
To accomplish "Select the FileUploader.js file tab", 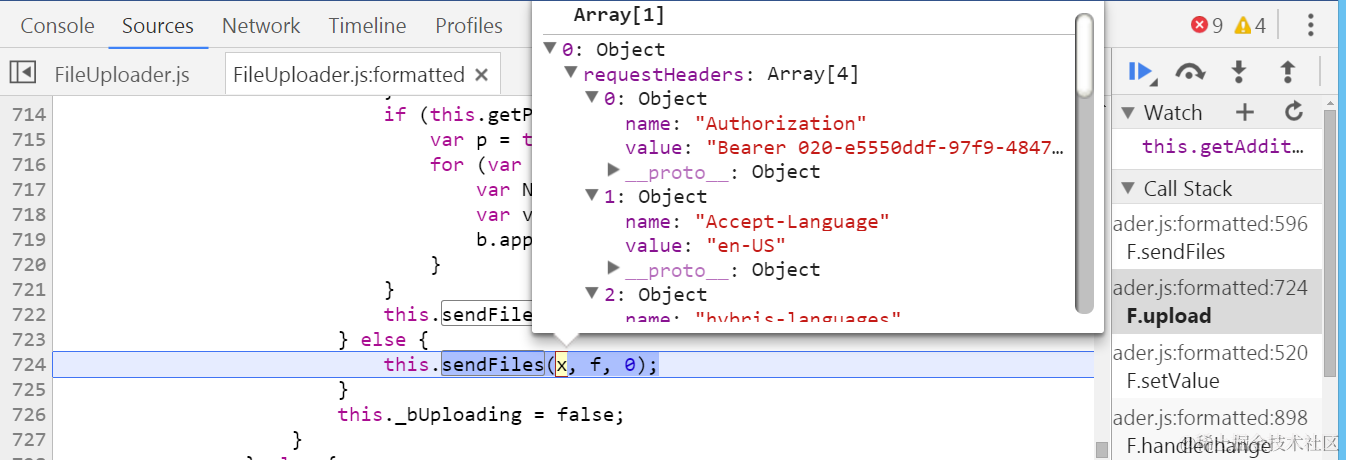I will [122, 74].
